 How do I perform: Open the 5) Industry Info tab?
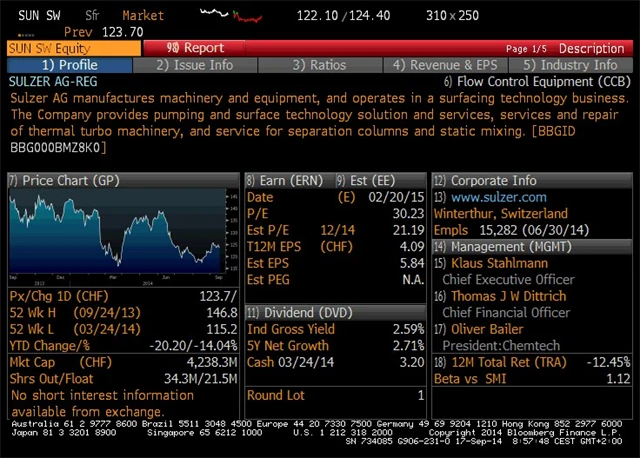571,65
